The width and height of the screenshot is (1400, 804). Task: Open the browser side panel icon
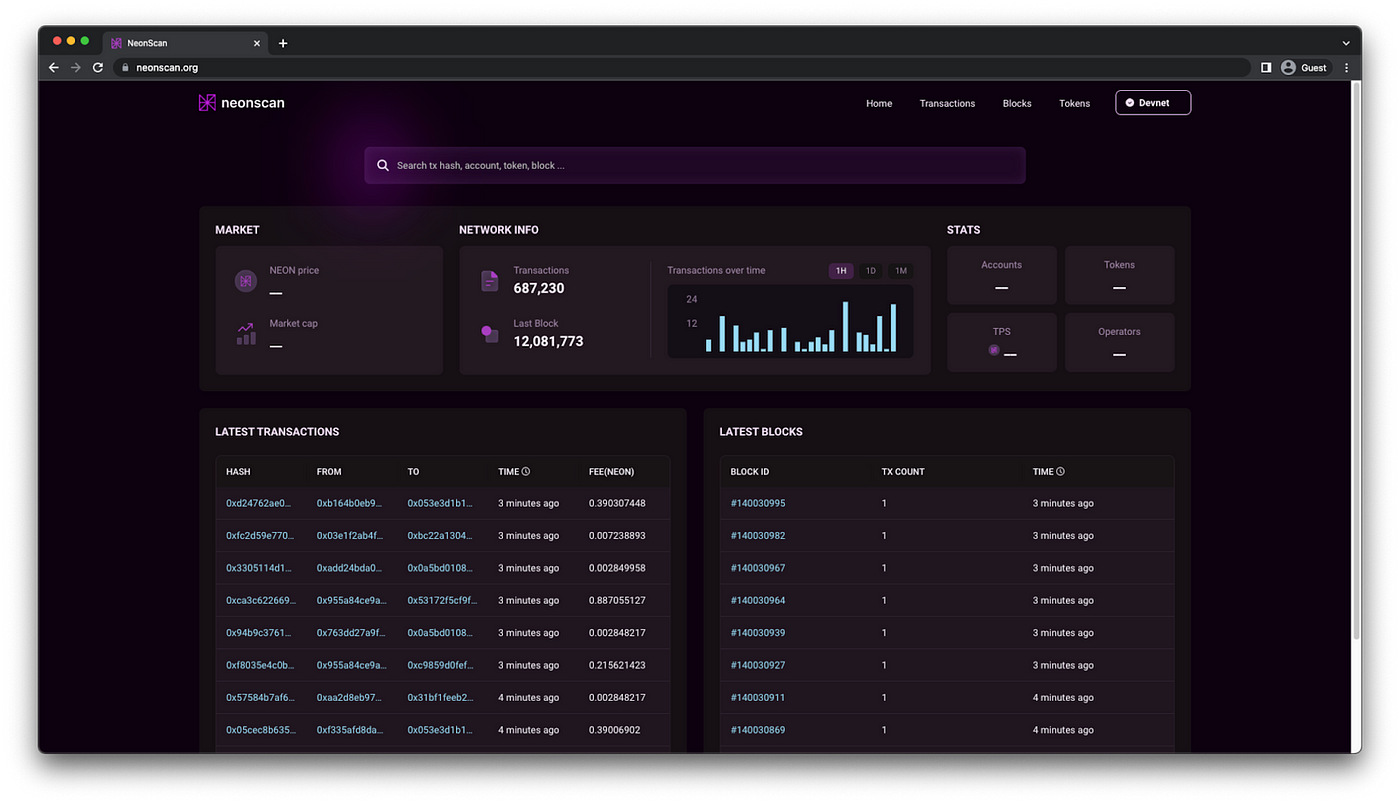(1266, 68)
